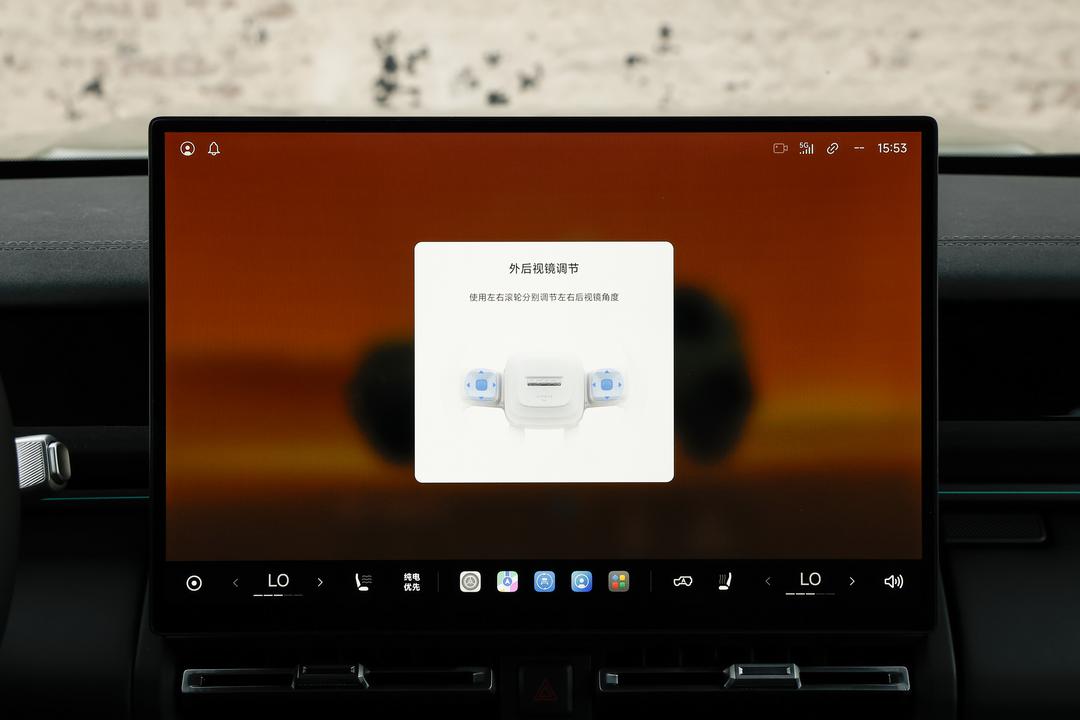Viewport: 1080px width, 720px height.
Task: Raise the right LO temperature with the arrow
Action: pos(852,582)
